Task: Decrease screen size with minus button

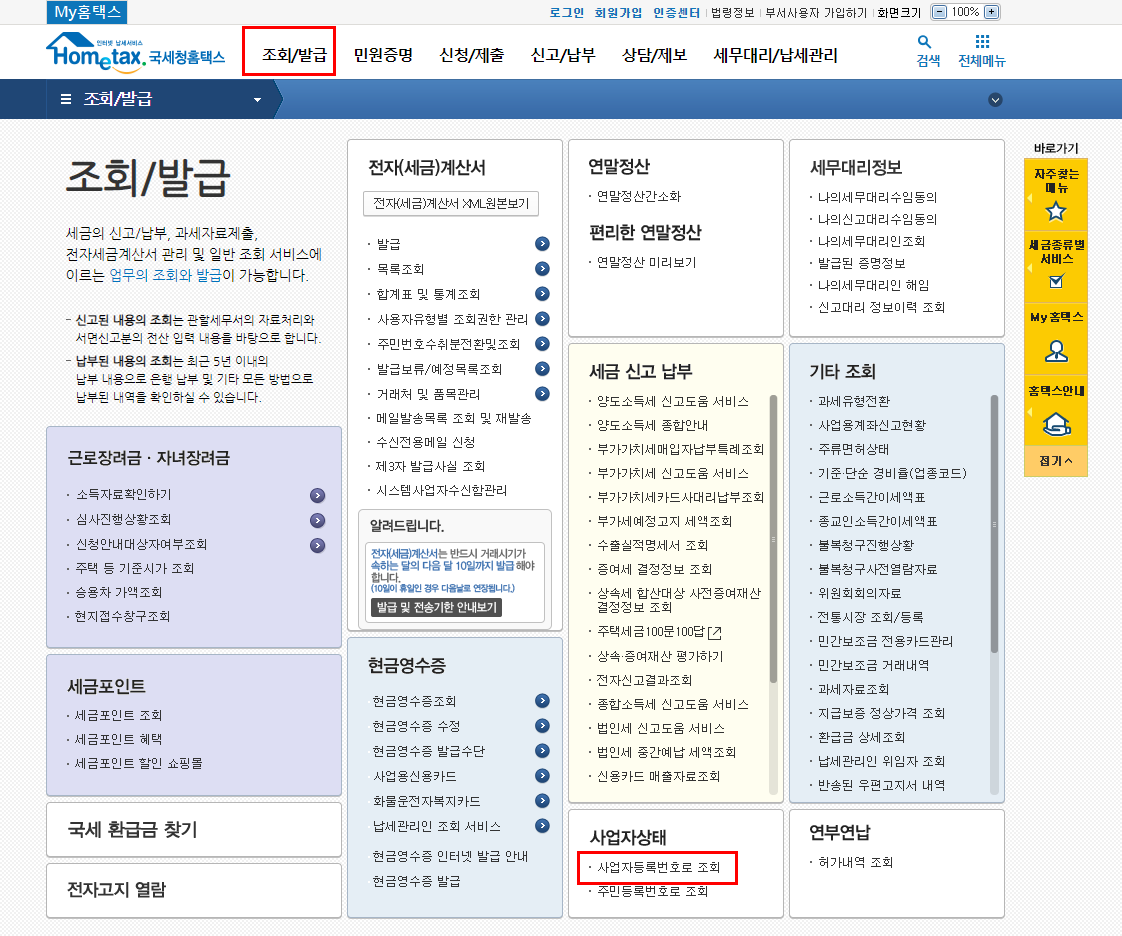Action: pyautogui.click(x=940, y=12)
